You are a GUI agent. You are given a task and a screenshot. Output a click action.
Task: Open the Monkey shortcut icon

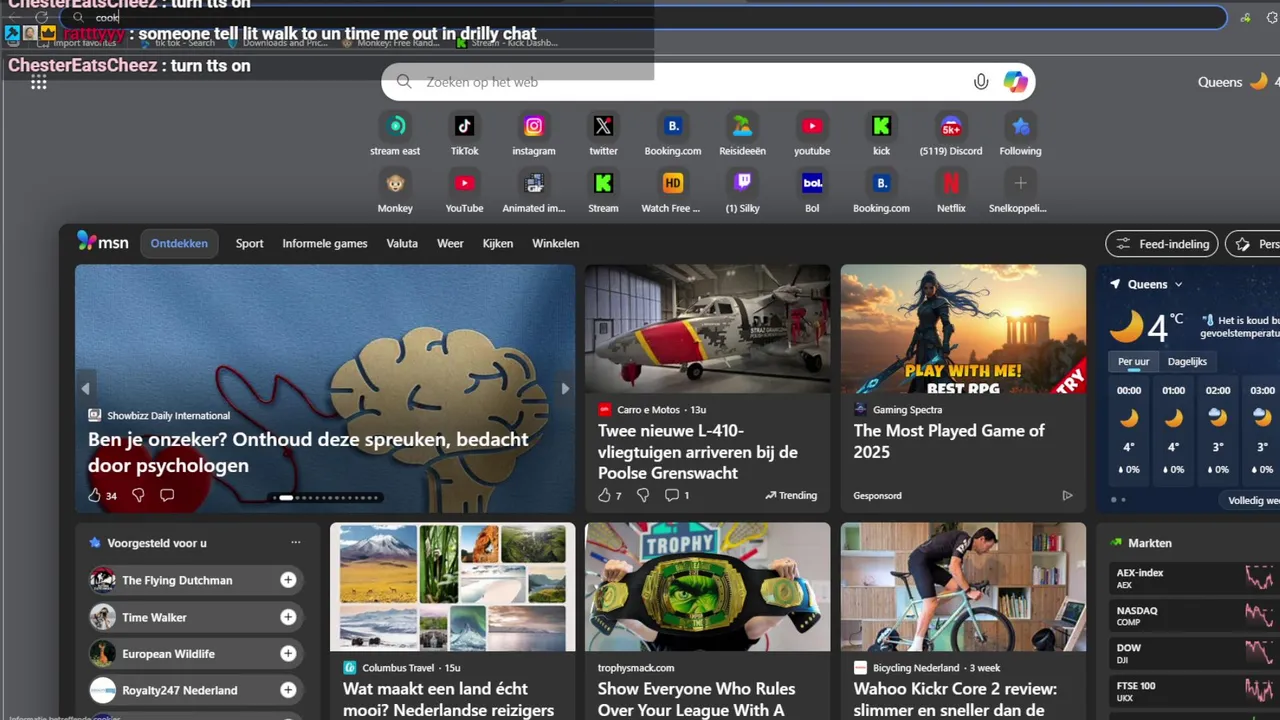(x=395, y=183)
